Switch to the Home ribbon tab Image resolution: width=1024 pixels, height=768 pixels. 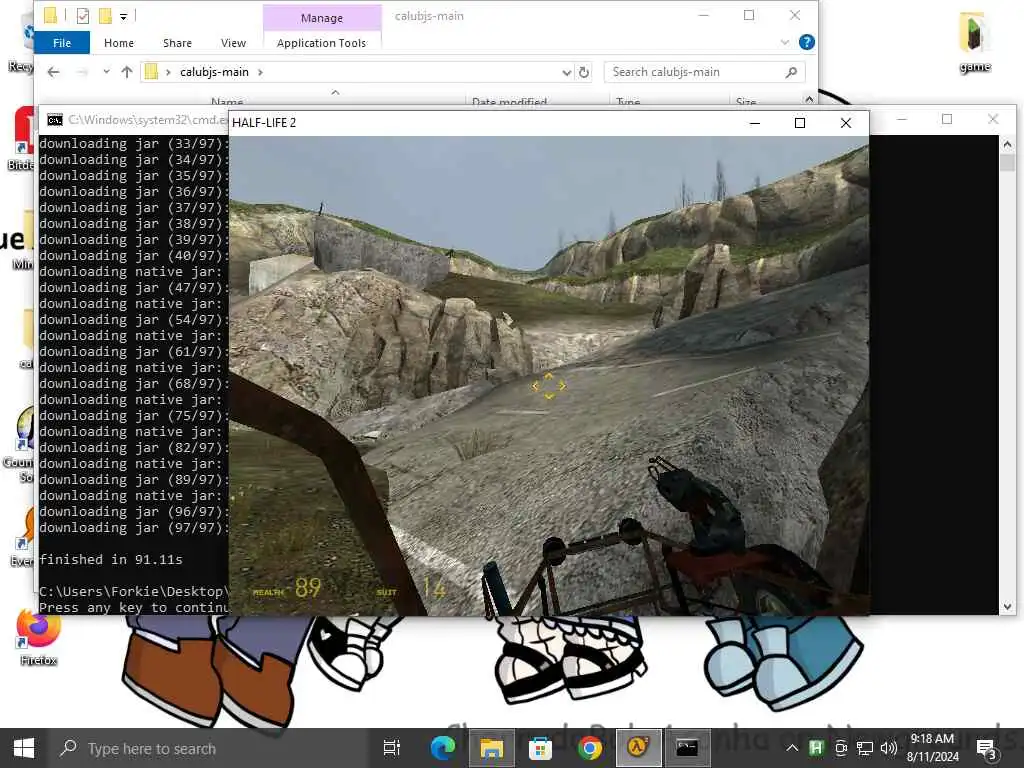pyautogui.click(x=119, y=43)
